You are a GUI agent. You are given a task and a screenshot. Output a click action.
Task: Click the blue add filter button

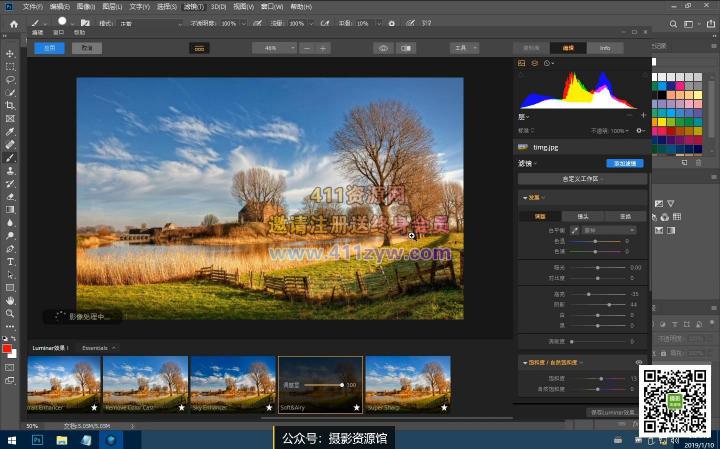pyautogui.click(x=624, y=163)
